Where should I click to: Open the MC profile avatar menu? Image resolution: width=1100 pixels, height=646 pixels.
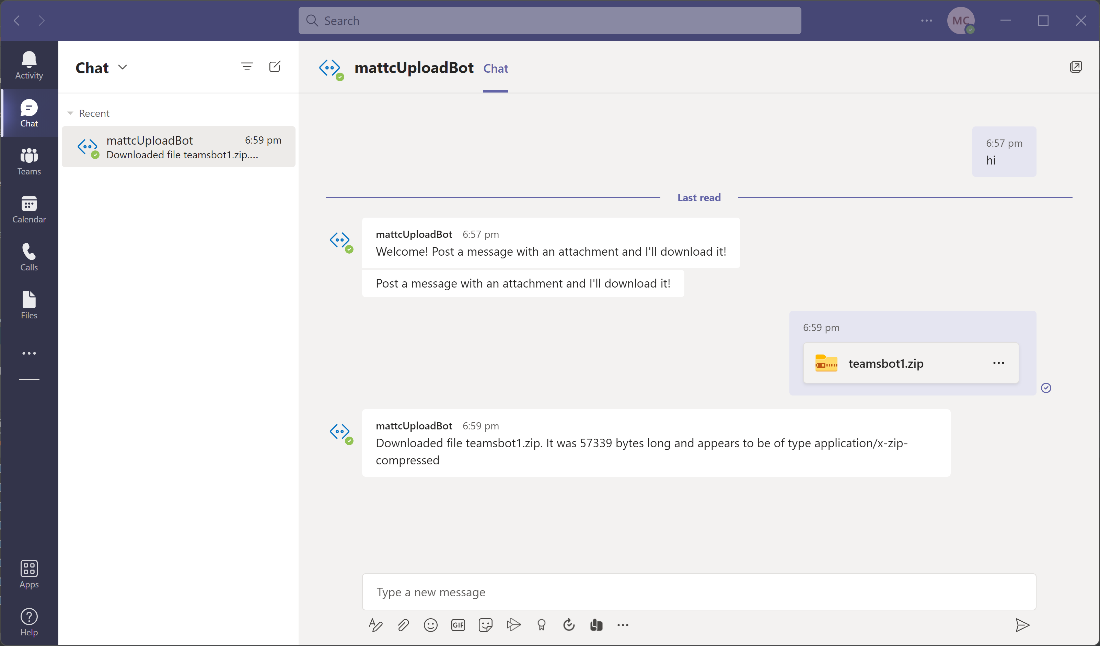pos(960,21)
